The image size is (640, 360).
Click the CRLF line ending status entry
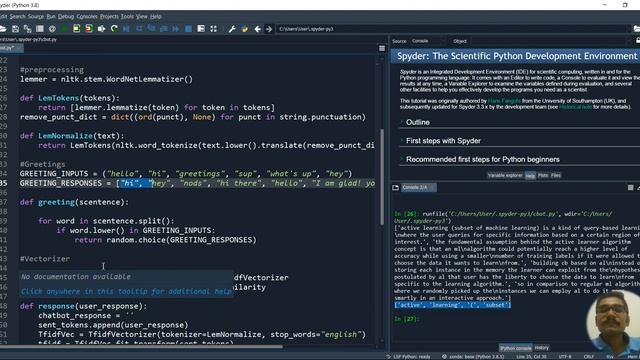point(588,356)
